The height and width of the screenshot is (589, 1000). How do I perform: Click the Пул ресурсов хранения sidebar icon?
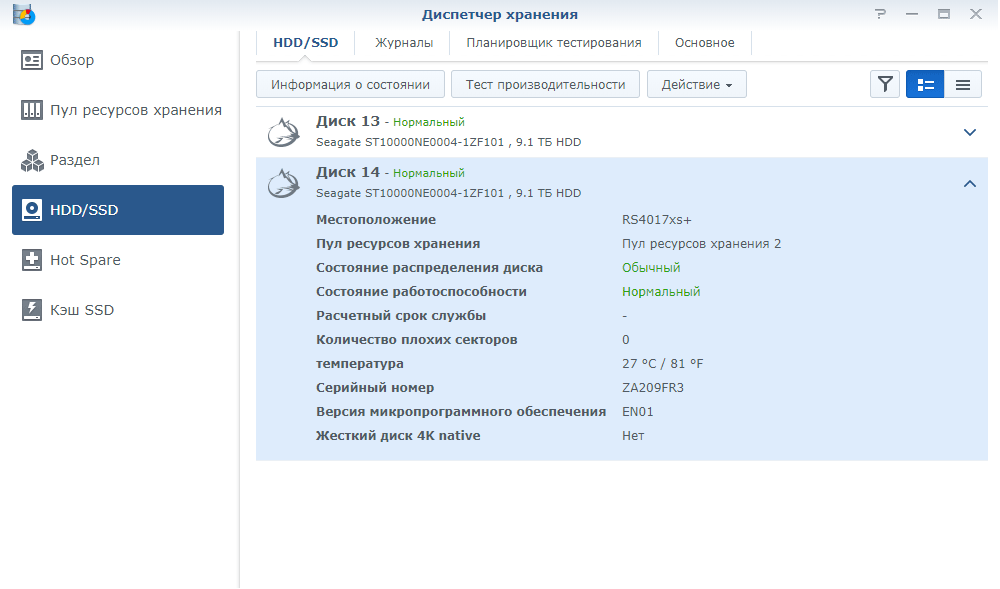32,110
